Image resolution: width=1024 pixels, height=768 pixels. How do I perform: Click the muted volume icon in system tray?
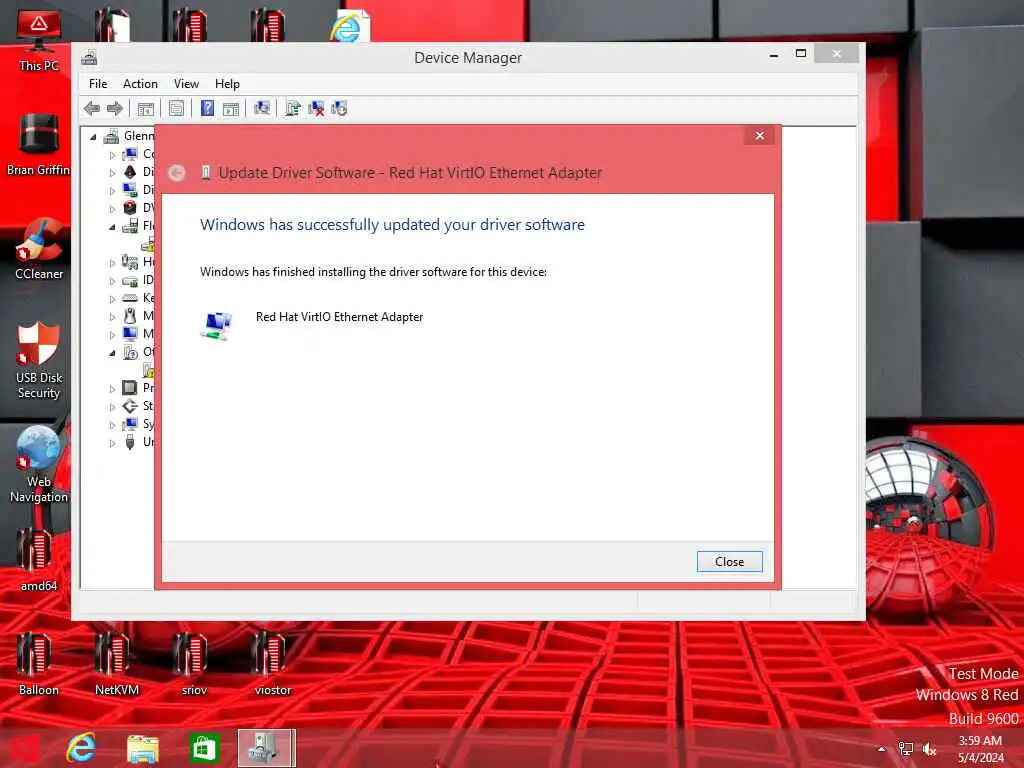(x=929, y=749)
